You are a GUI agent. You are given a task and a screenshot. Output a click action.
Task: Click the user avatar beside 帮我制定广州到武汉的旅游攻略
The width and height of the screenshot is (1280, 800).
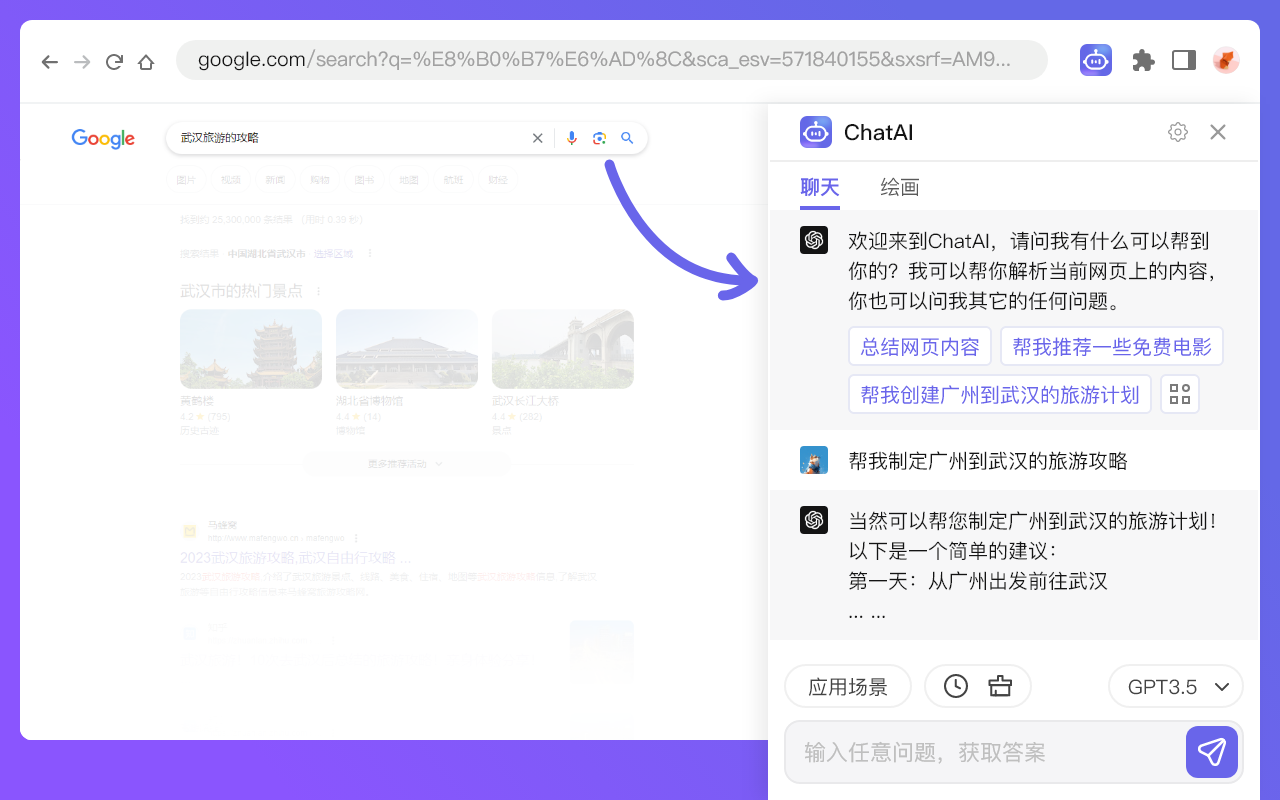click(814, 460)
